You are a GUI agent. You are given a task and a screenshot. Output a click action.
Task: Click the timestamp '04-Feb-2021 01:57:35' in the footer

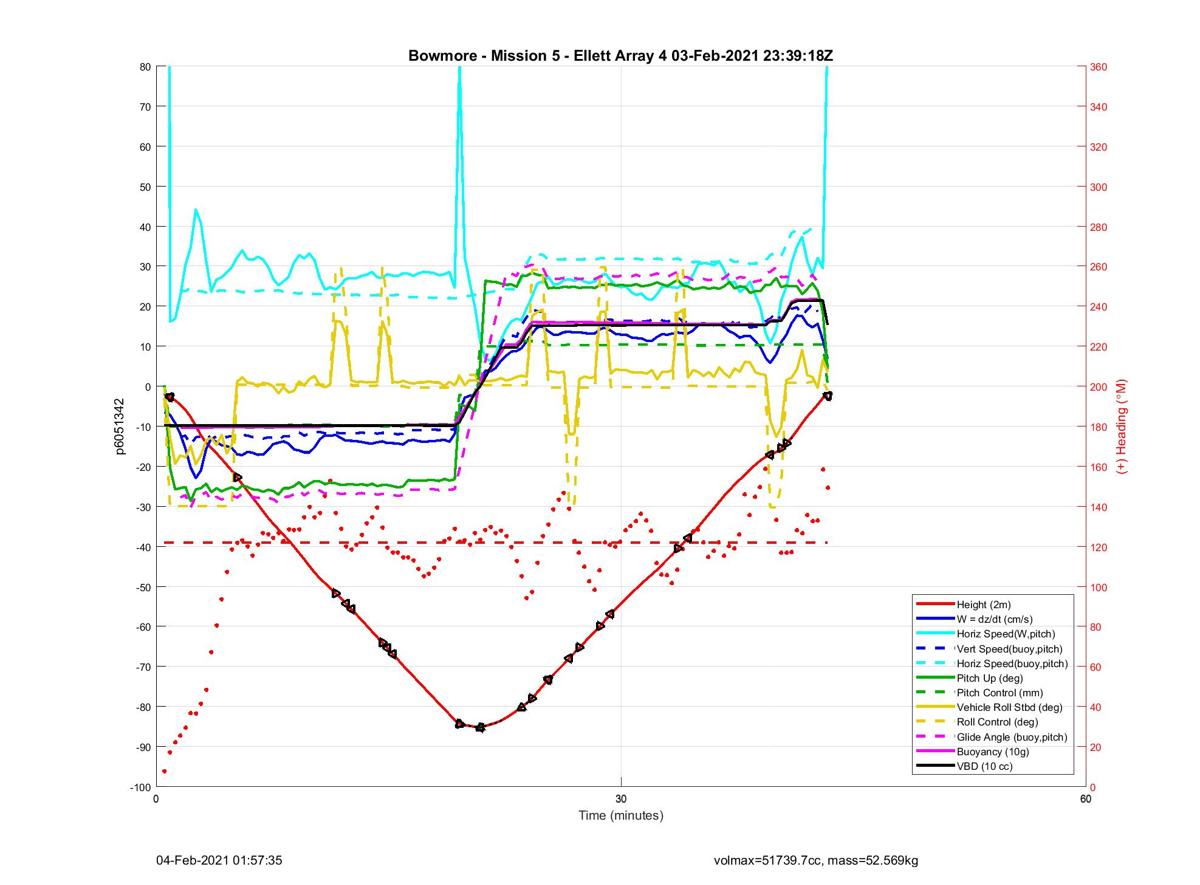click(219, 860)
